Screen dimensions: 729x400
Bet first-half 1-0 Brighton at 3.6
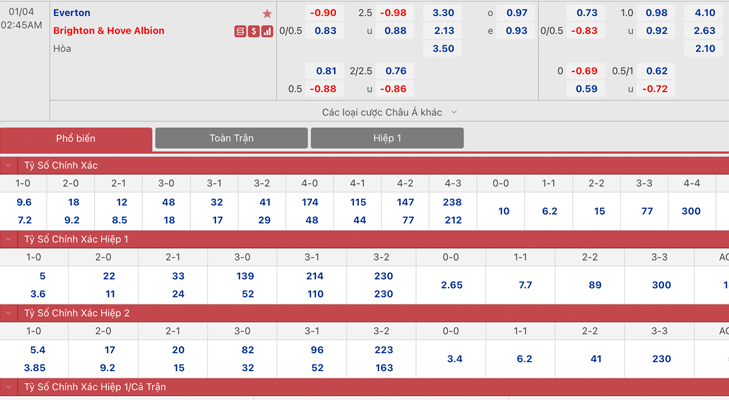click(x=38, y=294)
